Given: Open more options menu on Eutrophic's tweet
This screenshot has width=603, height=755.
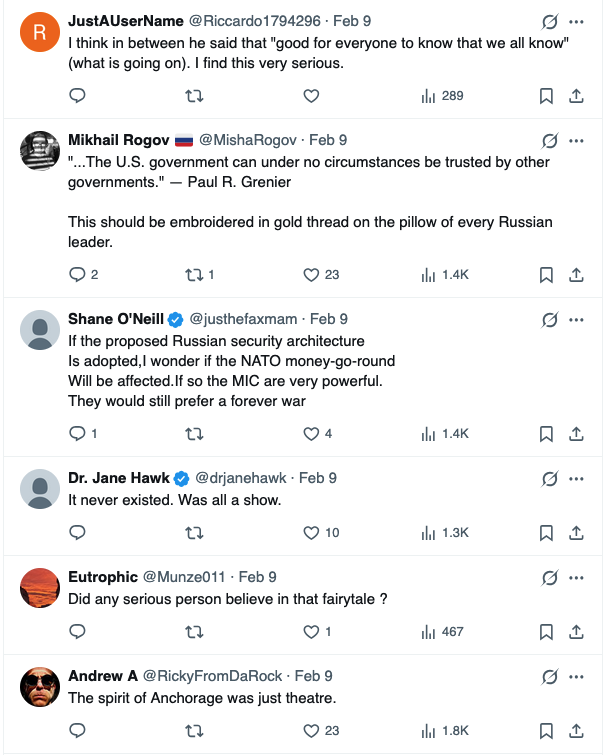Looking at the screenshot, I should click(x=576, y=577).
